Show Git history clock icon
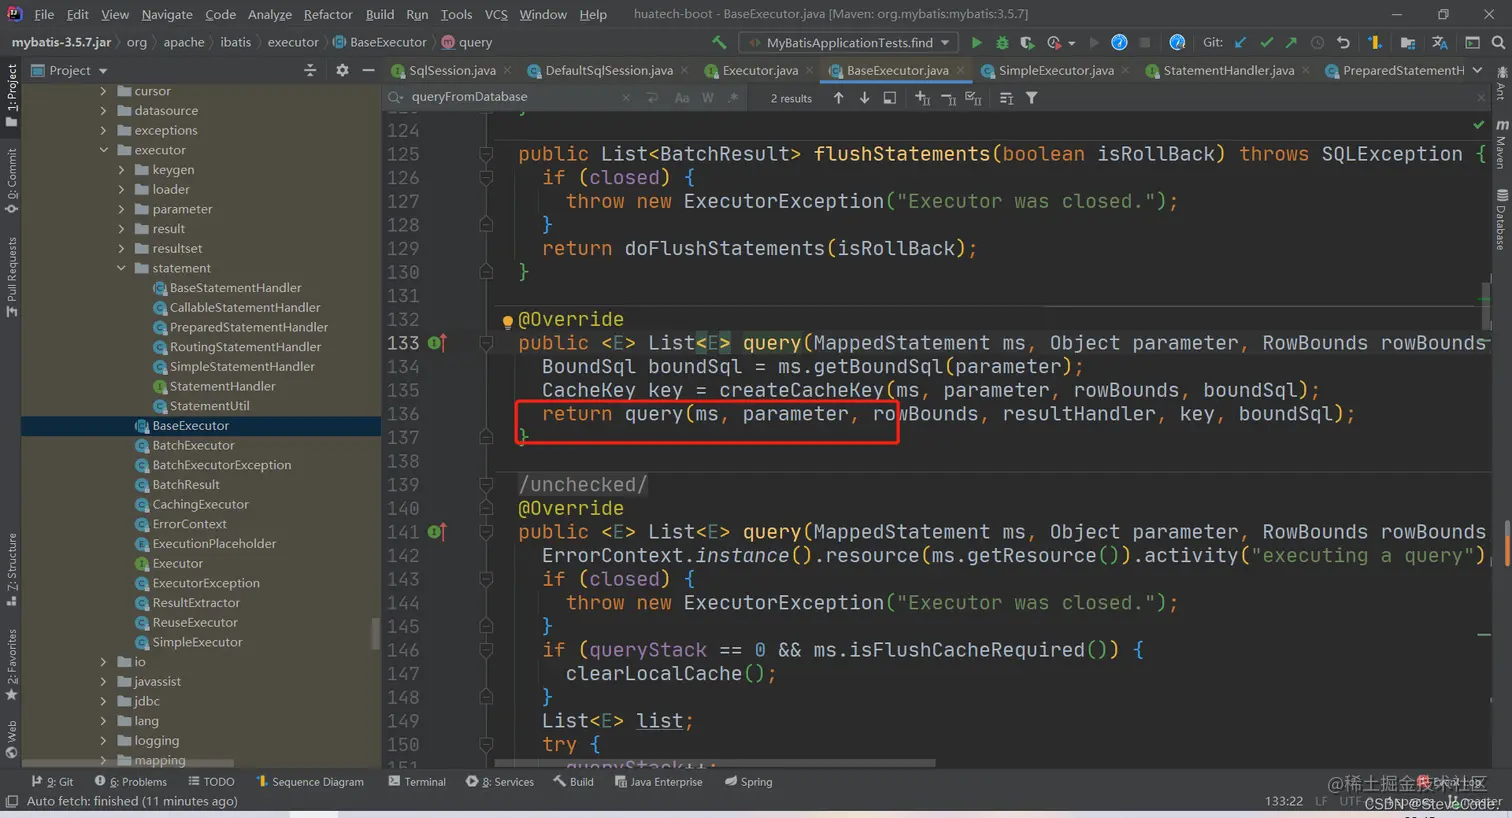Viewport: 1512px width, 818px height. tap(1318, 42)
